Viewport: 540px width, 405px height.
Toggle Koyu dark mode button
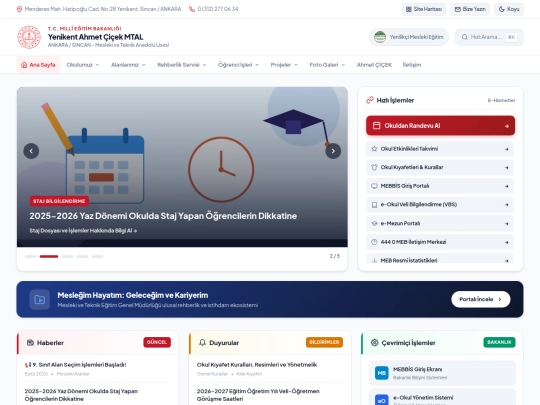(509, 9)
